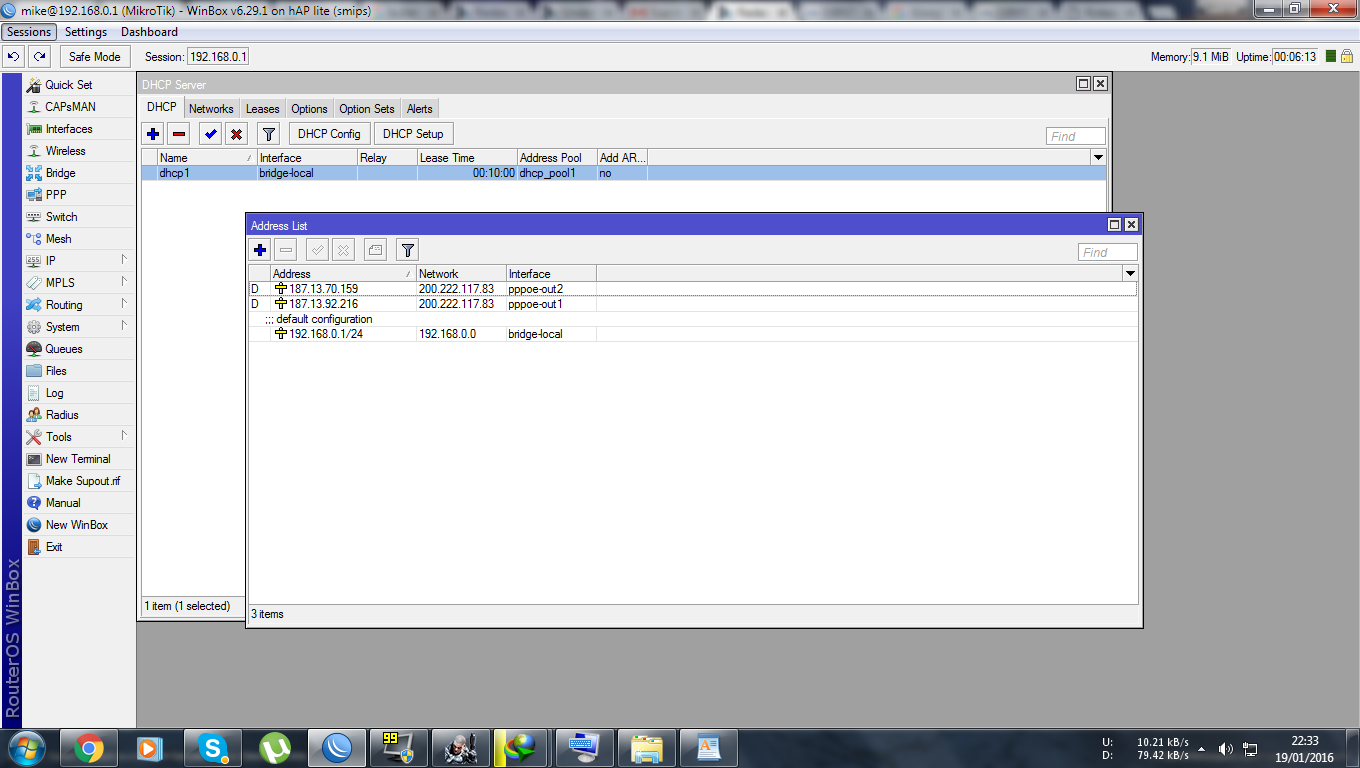Select the 187.13.92.216 address row
Screen dimensions: 1360x768
(692, 304)
